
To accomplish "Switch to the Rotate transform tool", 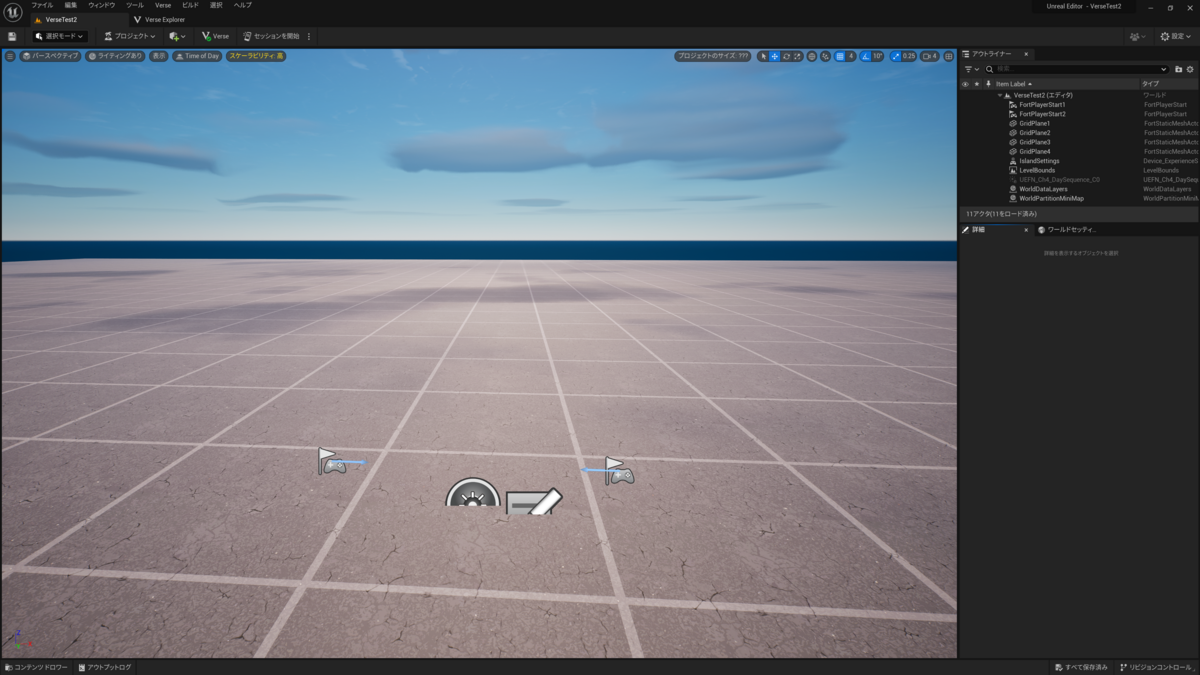I will (787, 57).
